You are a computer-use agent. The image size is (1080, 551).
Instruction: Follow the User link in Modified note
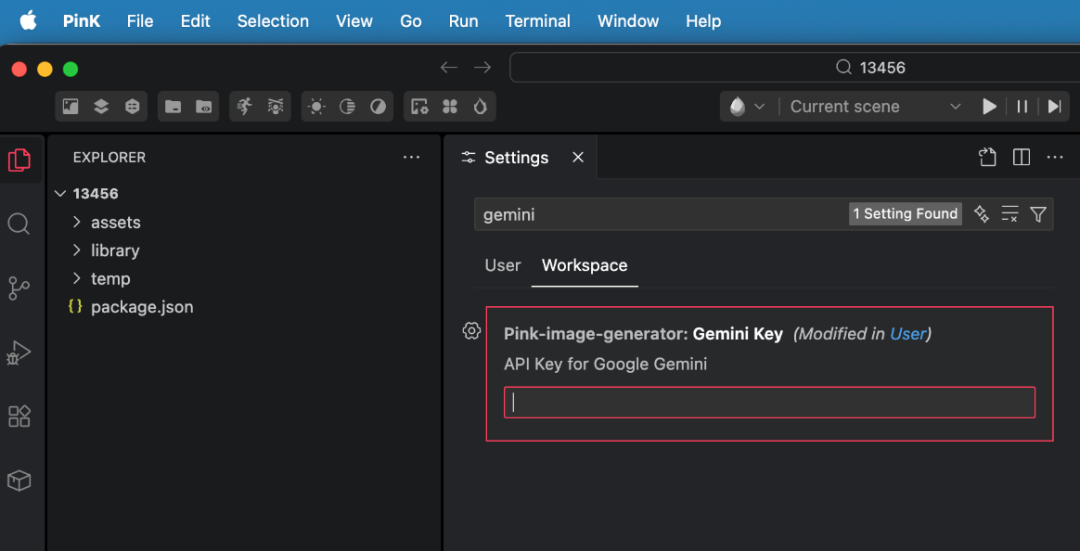(908, 334)
